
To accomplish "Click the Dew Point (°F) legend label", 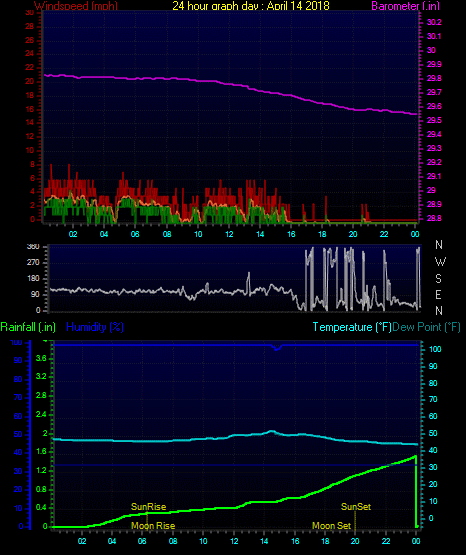I will (x=426, y=327).
